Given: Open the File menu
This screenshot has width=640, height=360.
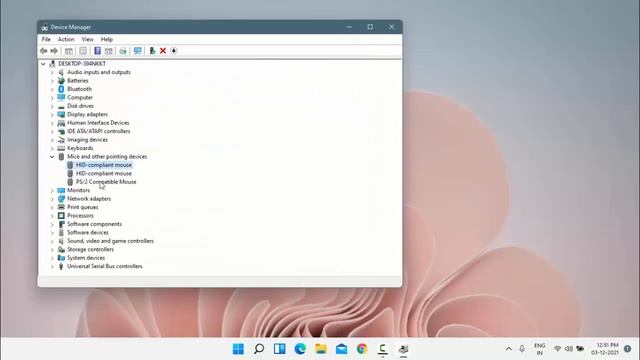Looking at the screenshot, I should [x=46, y=39].
